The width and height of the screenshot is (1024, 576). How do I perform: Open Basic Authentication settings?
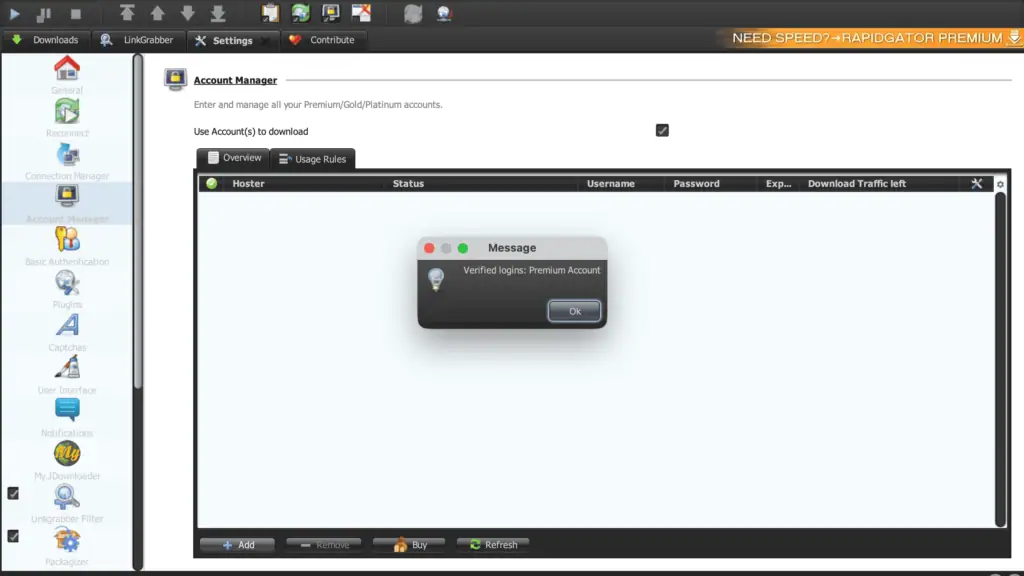67,247
